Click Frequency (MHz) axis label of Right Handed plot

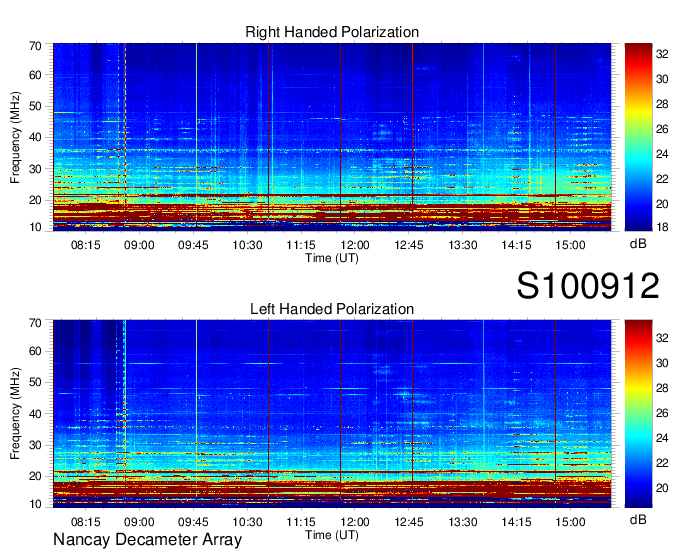click(15, 137)
